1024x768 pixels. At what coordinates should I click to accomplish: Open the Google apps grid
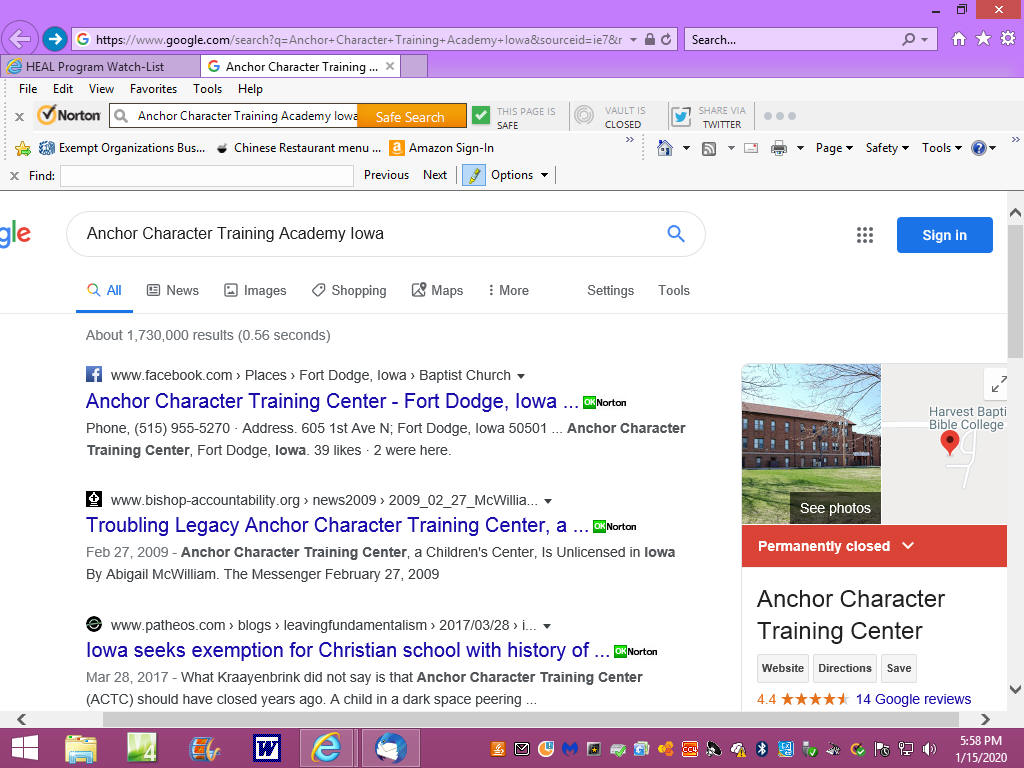pyautogui.click(x=865, y=235)
